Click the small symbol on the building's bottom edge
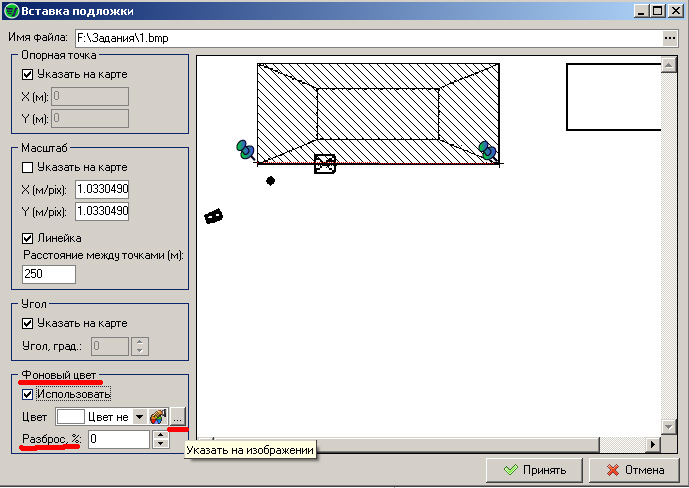 [x=325, y=164]
